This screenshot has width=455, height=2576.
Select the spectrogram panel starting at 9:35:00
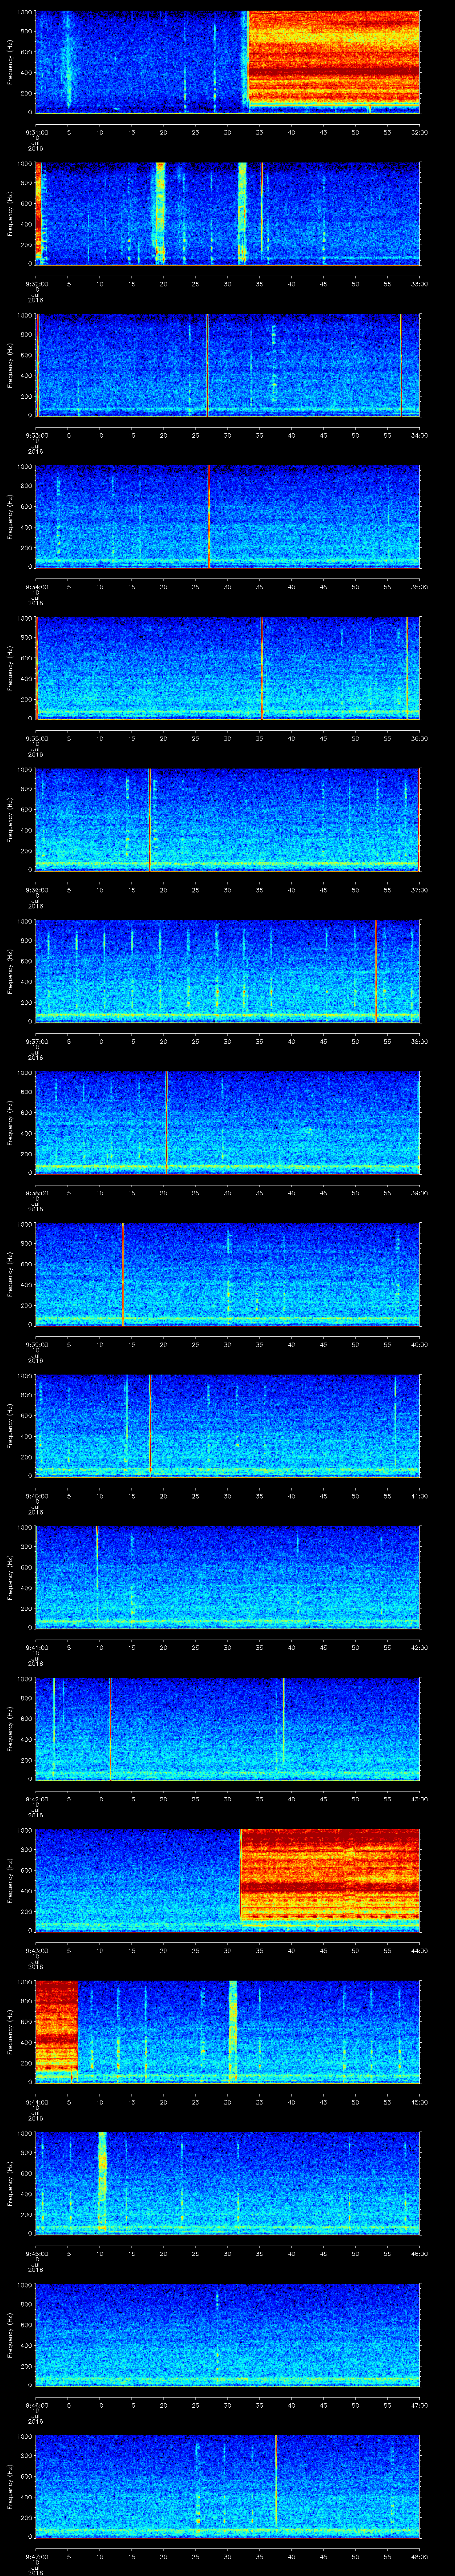coord(227,668)
